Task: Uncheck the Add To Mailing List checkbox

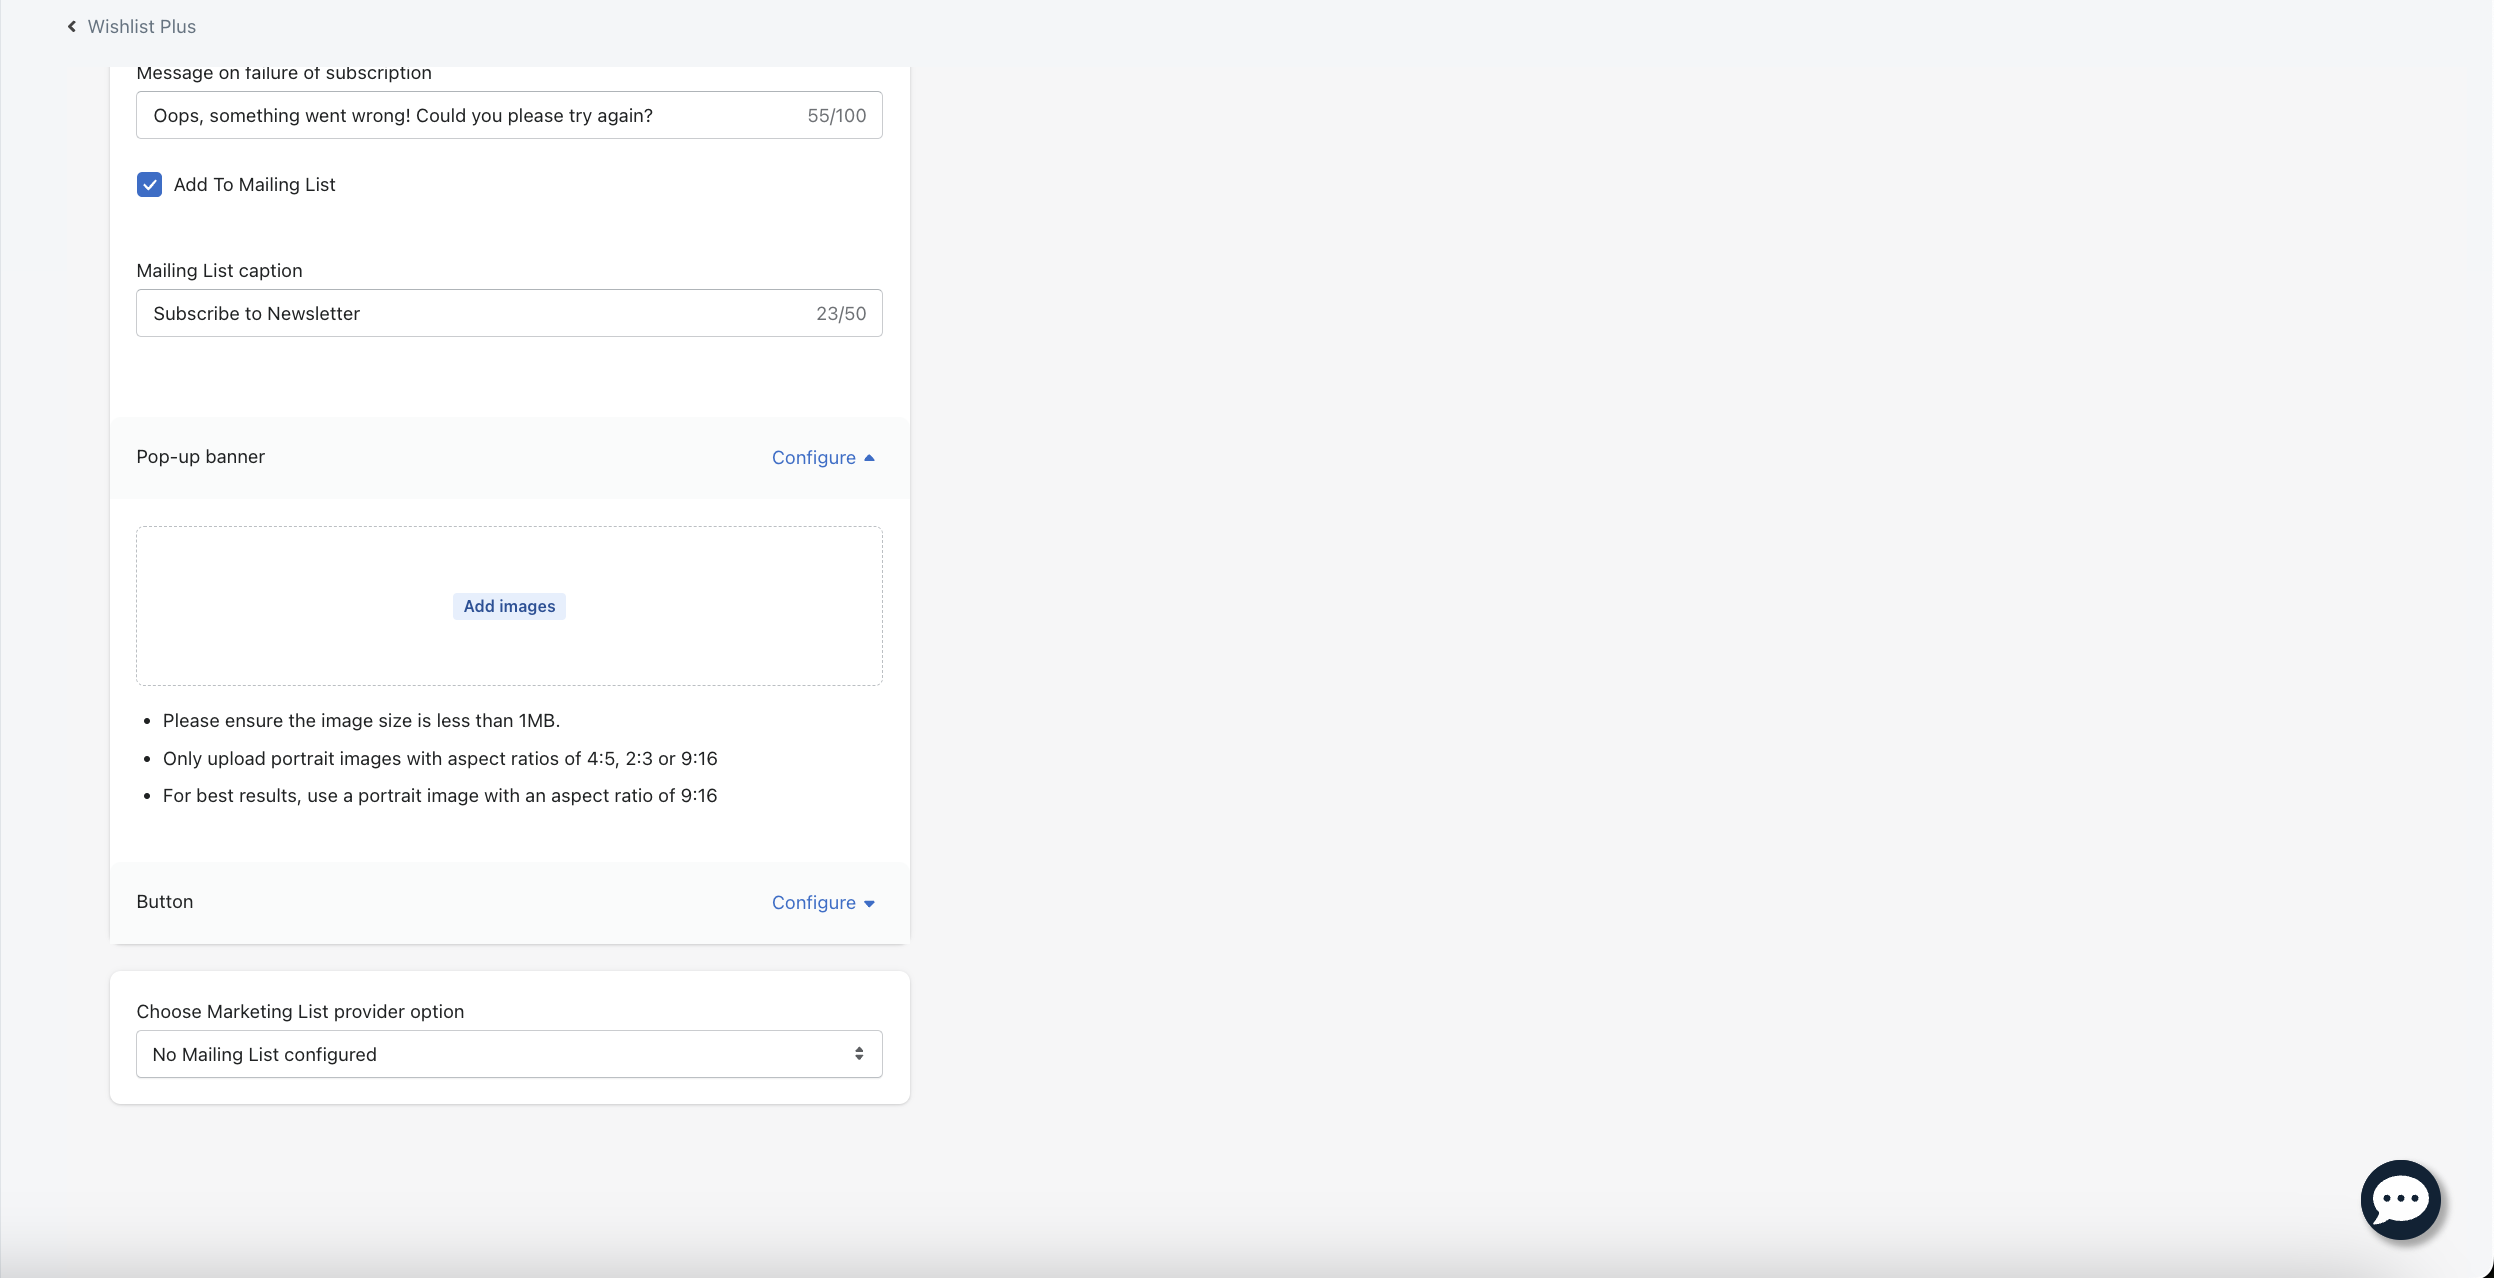Action: pos(150,185)
